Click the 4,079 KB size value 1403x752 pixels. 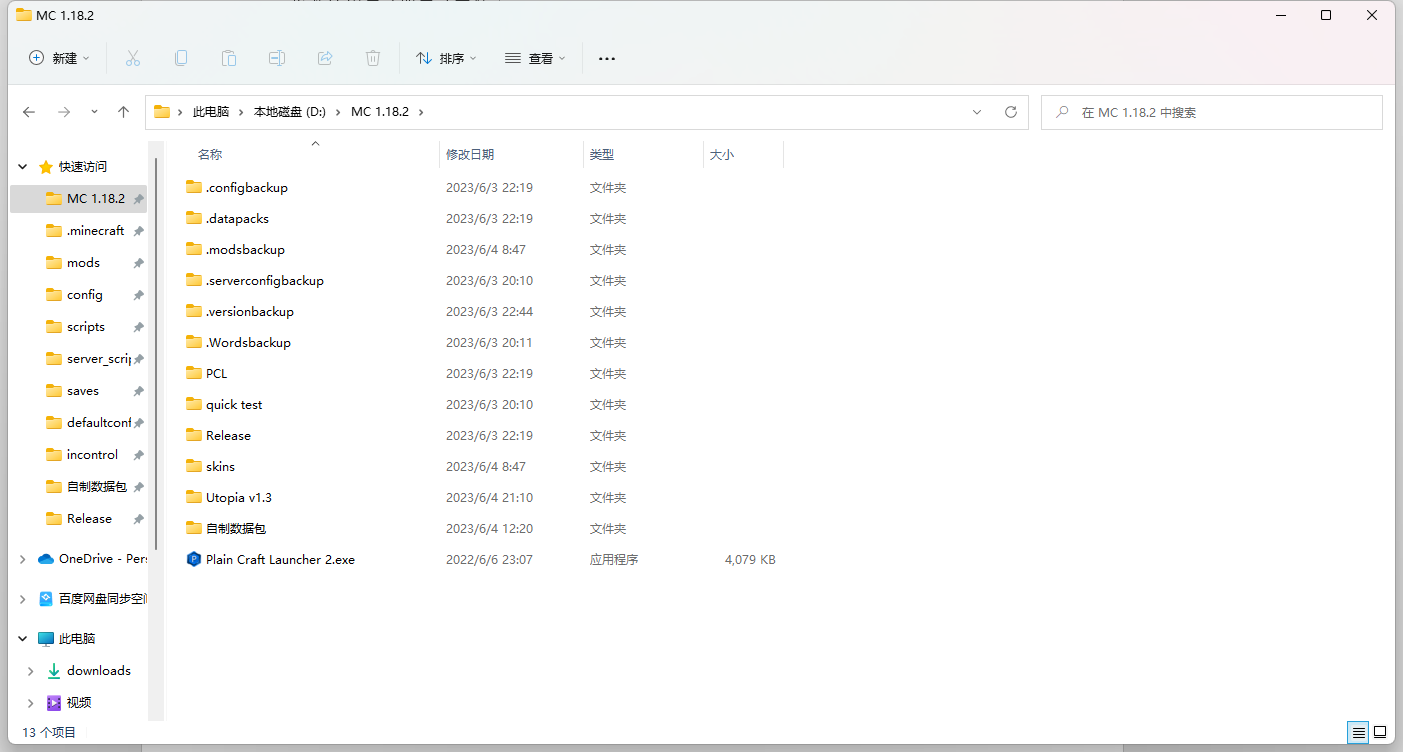750,560
